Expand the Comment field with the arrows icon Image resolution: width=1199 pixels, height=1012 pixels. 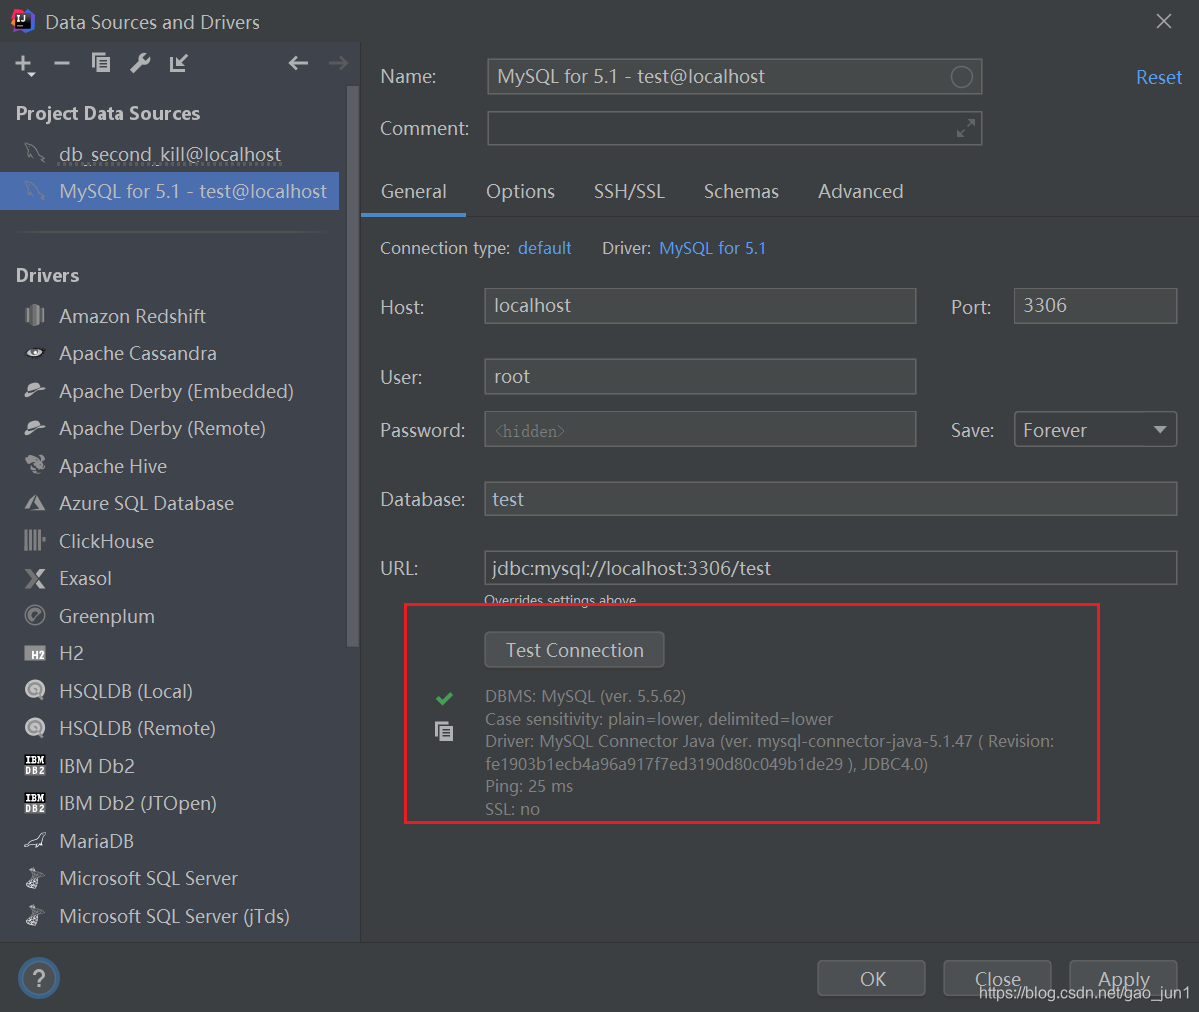point(966,128)
